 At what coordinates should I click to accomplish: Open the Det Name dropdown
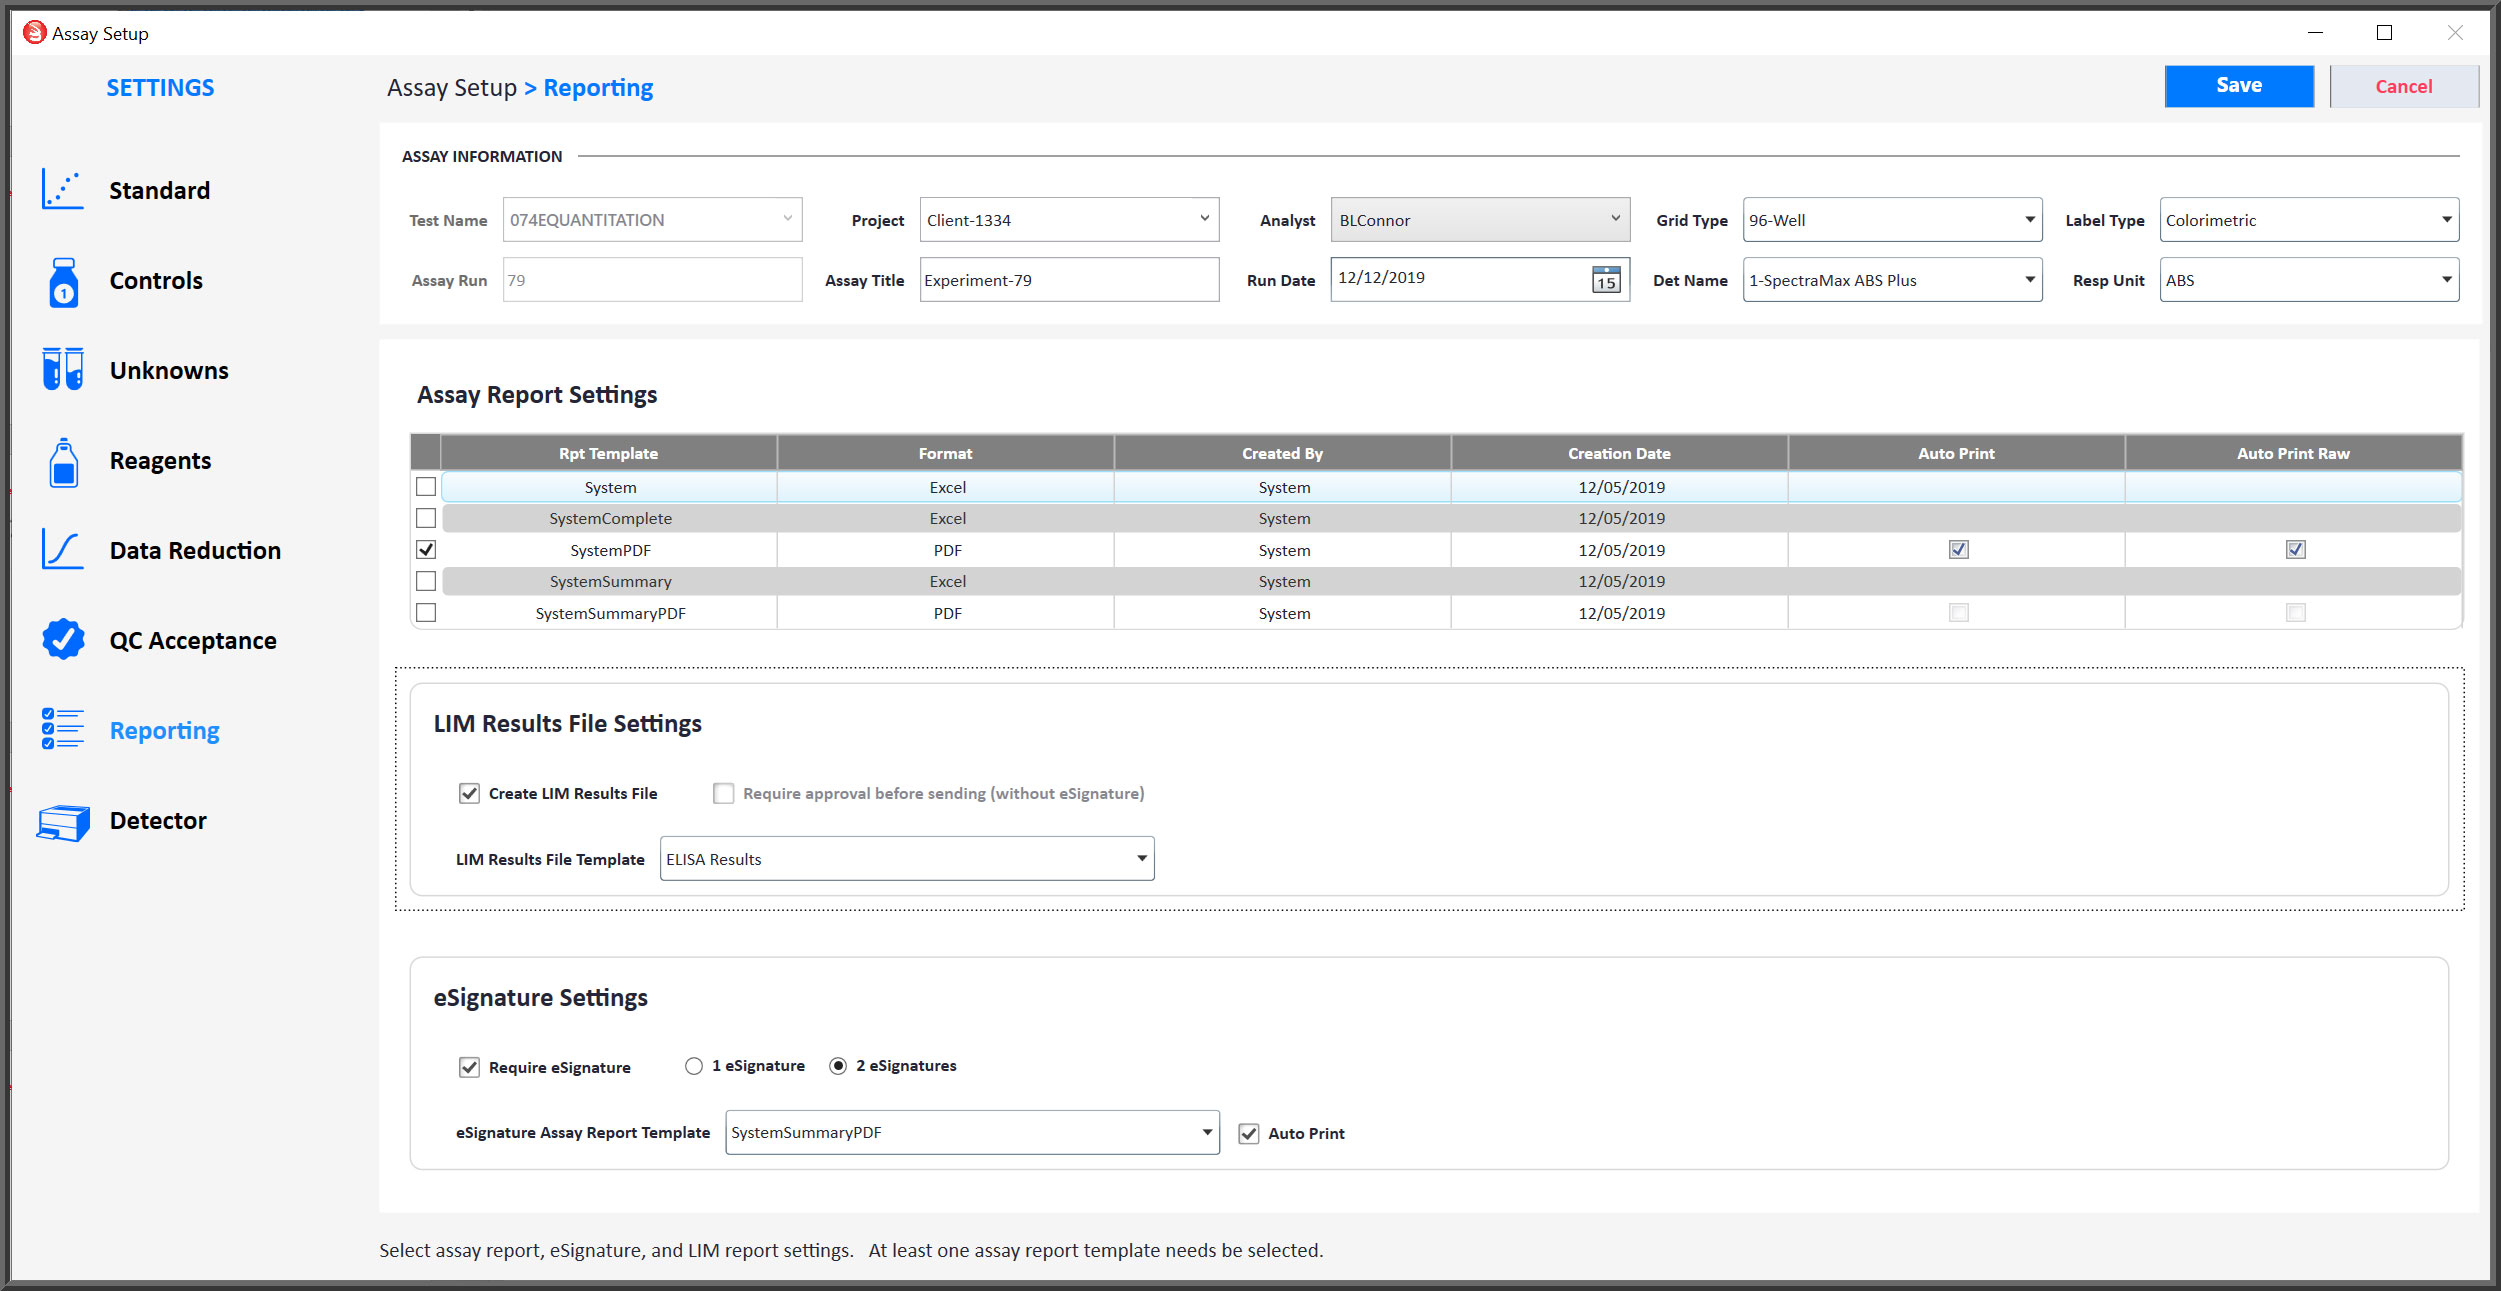pyautogui.click(x=1892, y=280)
